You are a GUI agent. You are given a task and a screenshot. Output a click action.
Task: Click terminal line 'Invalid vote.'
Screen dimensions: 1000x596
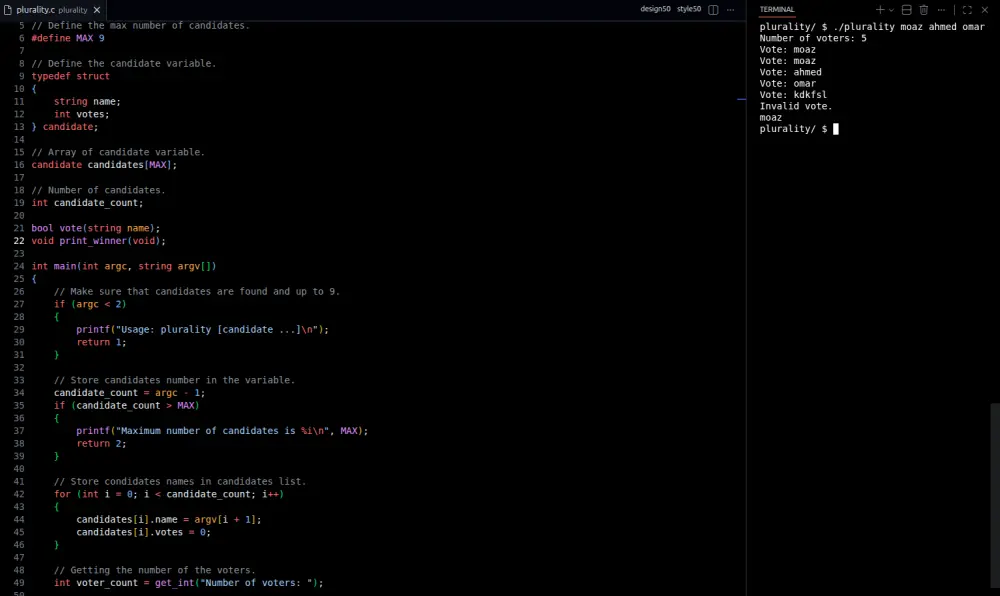[796, 106]
